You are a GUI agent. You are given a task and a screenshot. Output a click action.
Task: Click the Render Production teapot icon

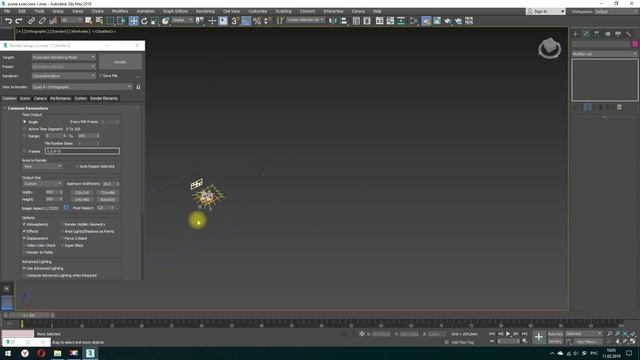coord(448,21)
